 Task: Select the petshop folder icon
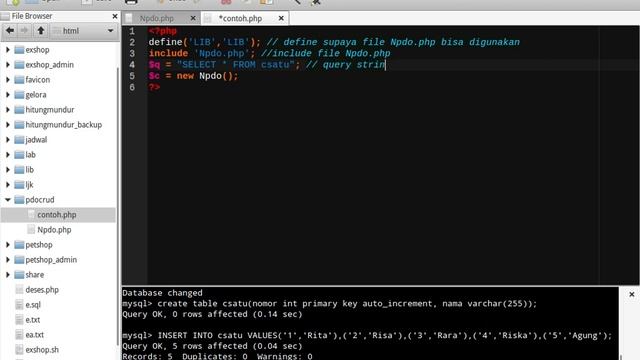19,245
